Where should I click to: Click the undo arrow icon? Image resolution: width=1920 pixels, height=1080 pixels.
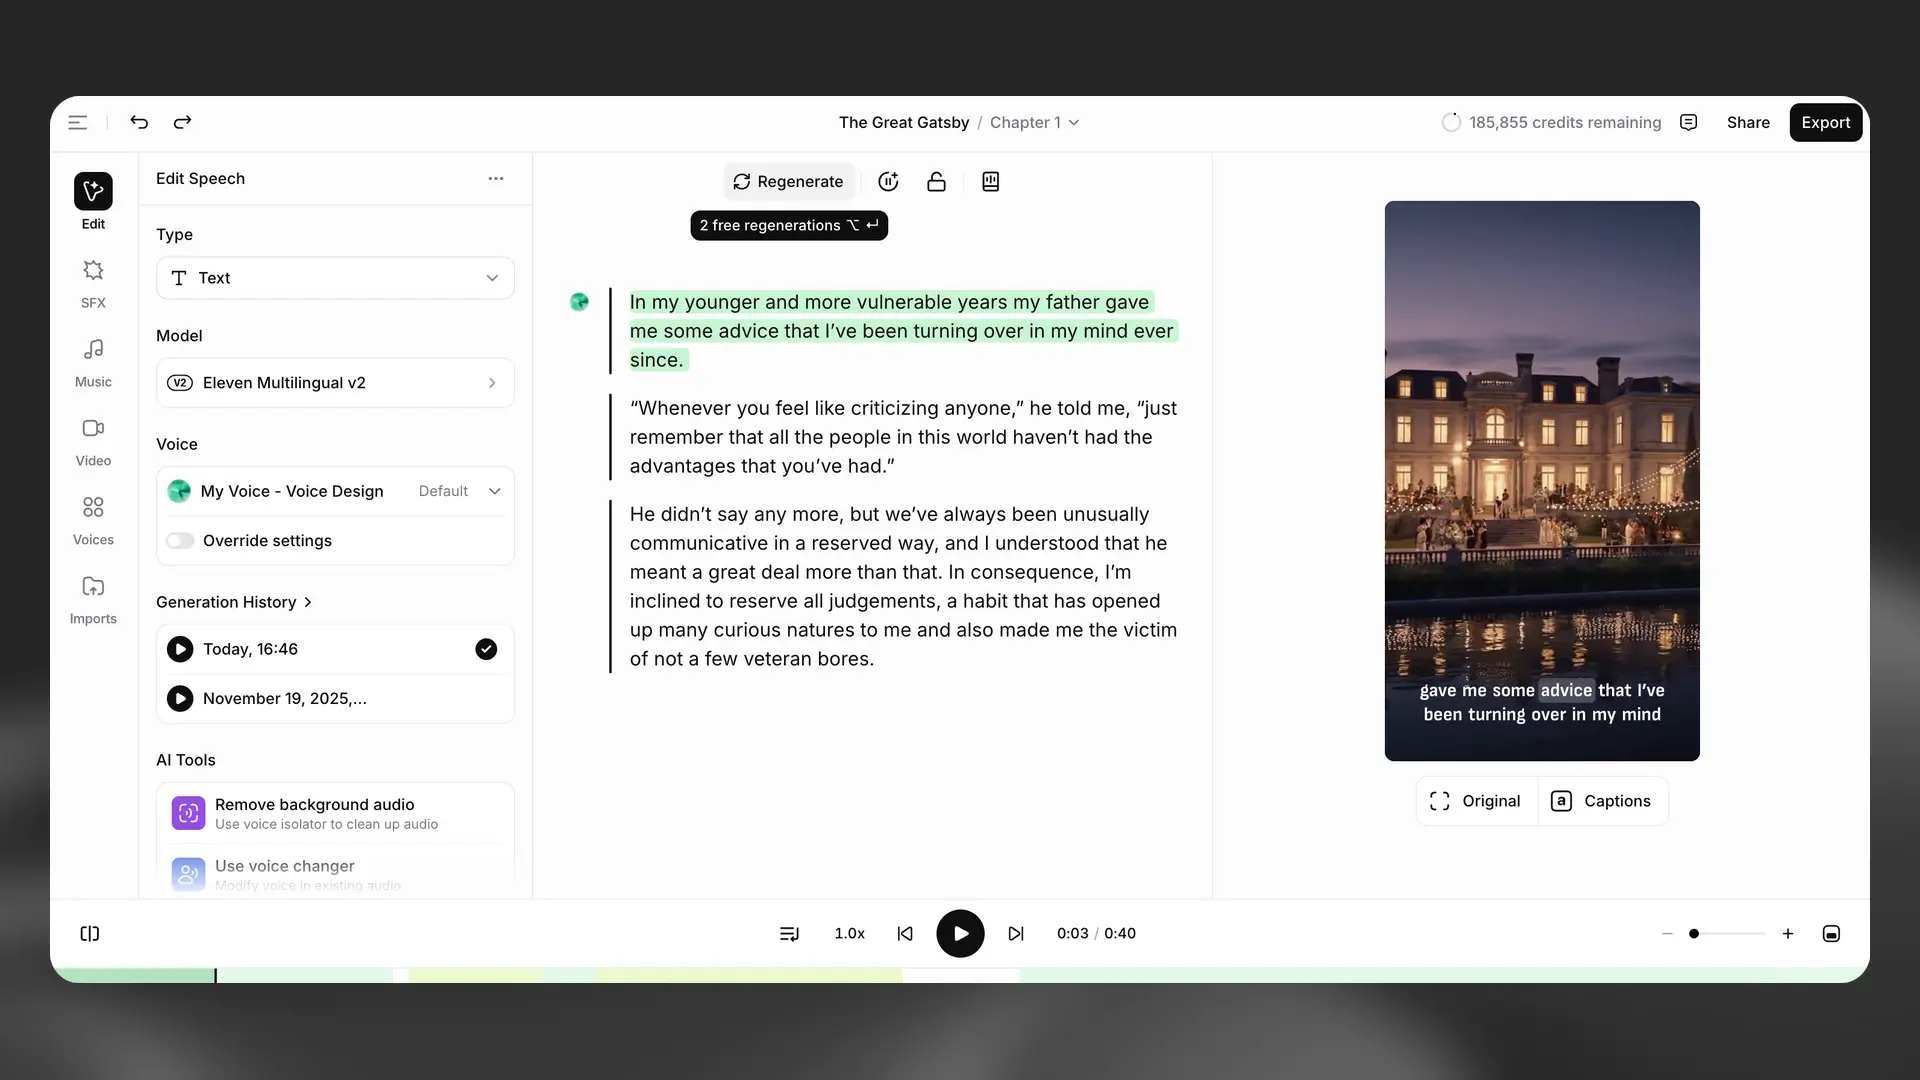tap(139, 122)
